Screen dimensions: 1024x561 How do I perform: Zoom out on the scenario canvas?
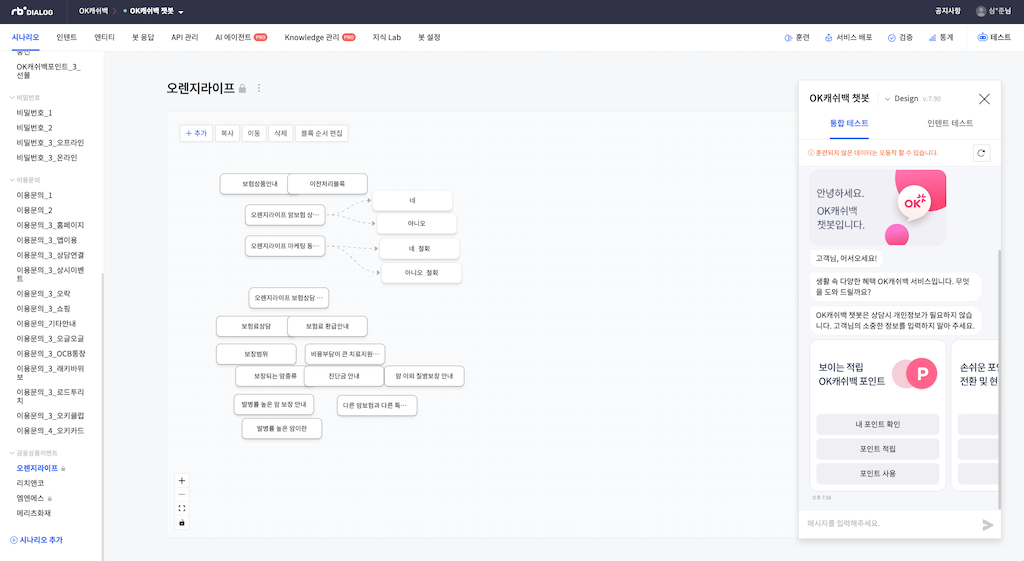181,494
